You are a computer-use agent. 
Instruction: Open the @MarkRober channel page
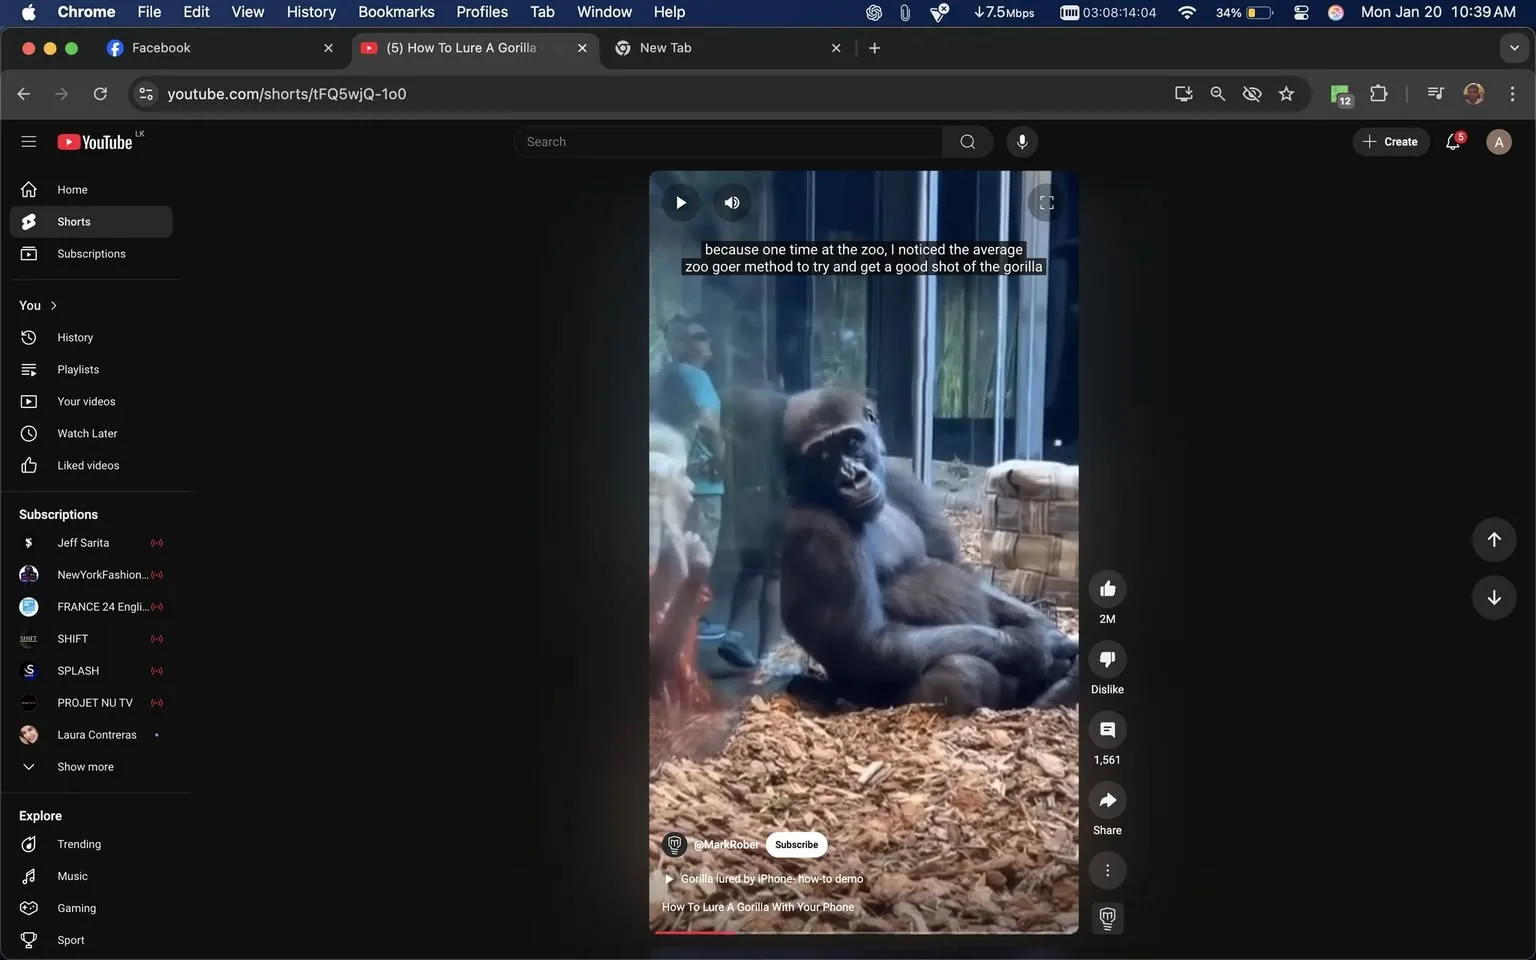tap(727, 844)
